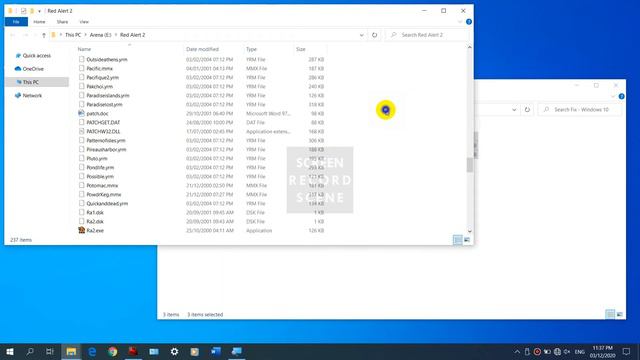Switch background window to details view
Viewport: 640px width, 360px height.
(x=610, y=314)
